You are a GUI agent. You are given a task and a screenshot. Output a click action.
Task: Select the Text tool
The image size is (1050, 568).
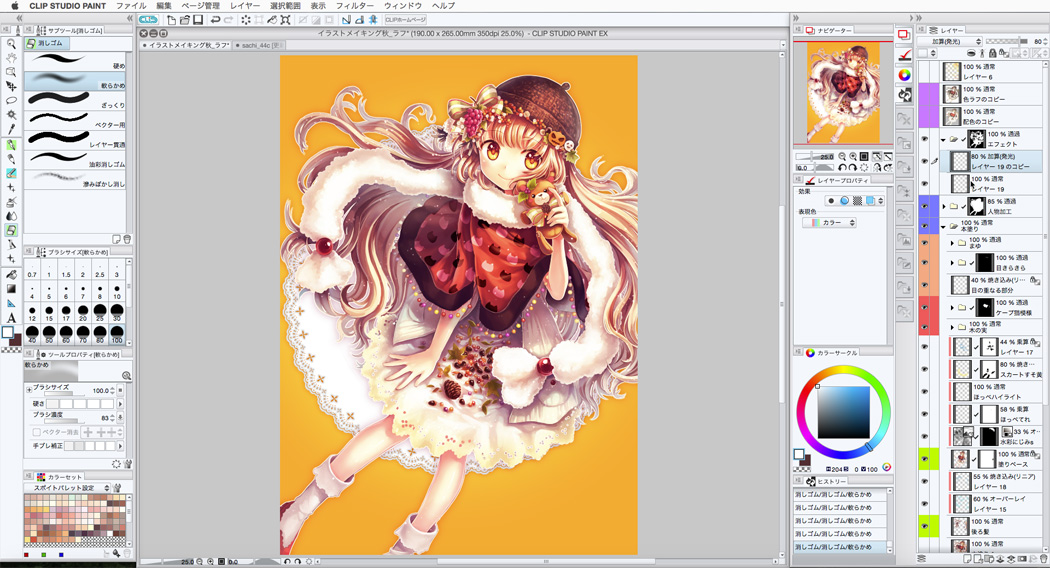11,317
